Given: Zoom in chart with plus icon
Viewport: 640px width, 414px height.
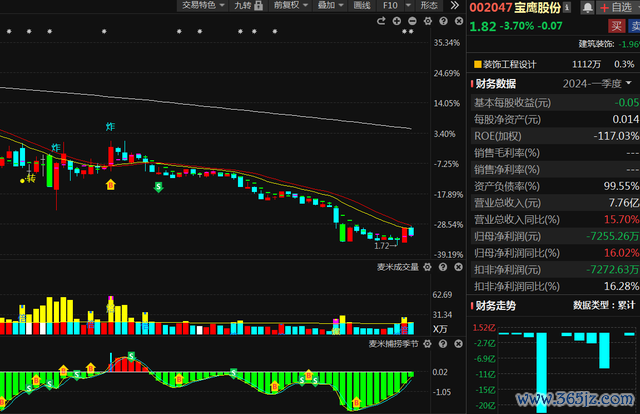Looking at the screenshot, I should point(397,21).
